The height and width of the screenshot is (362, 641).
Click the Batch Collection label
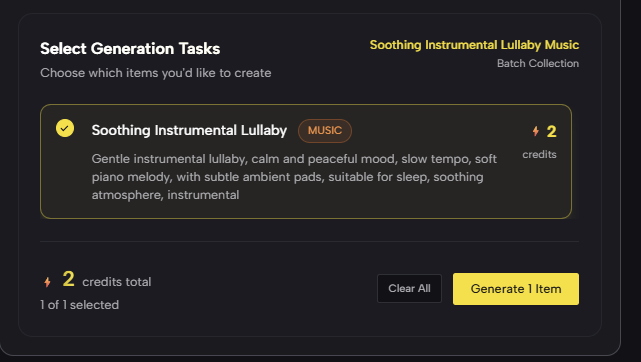(538, 63)
